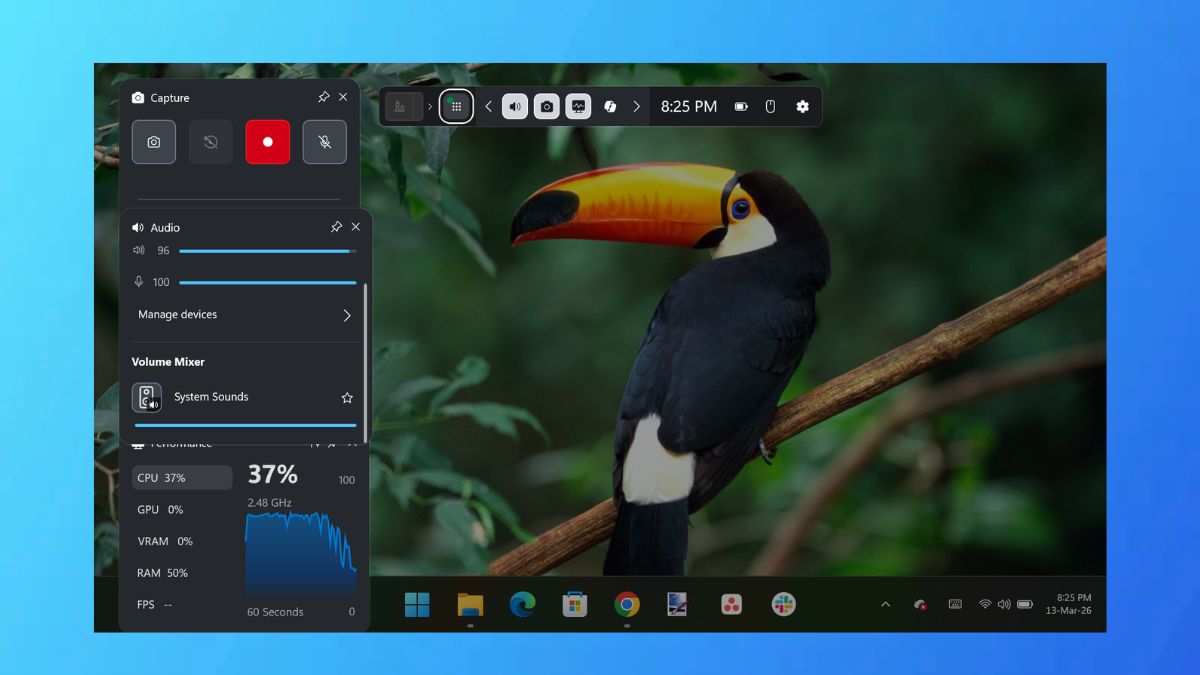Viewport: 1200px width, 675px height.
Task: Toggle microphone mute in the Capture widget
Action: 324,141
